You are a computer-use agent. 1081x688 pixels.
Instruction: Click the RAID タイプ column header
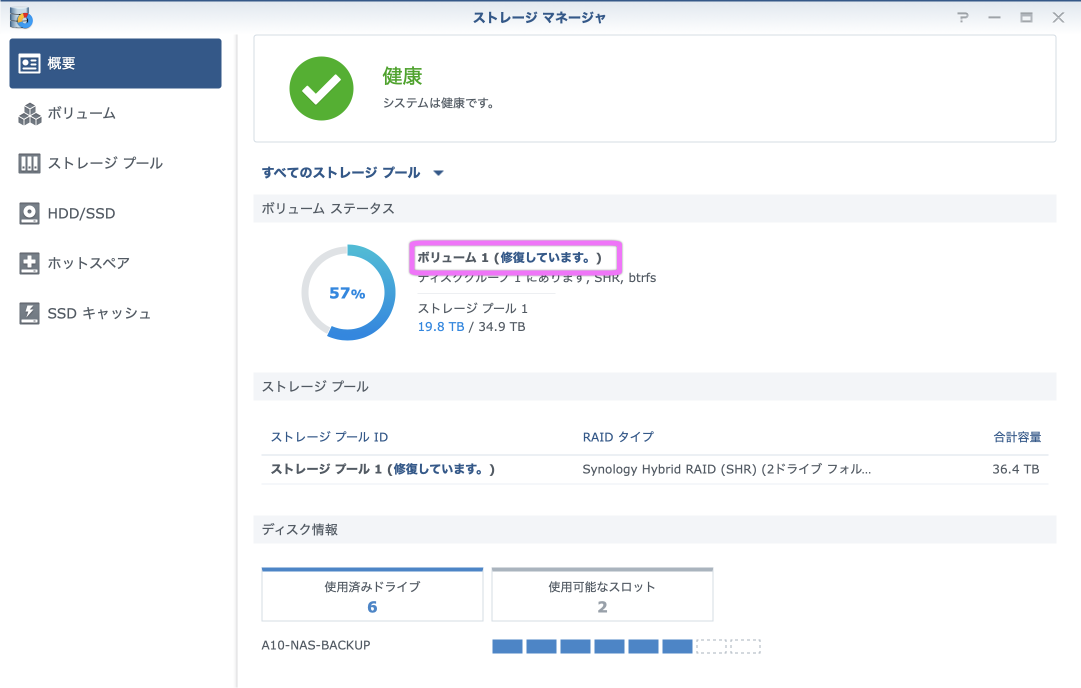tap(618, 437)
